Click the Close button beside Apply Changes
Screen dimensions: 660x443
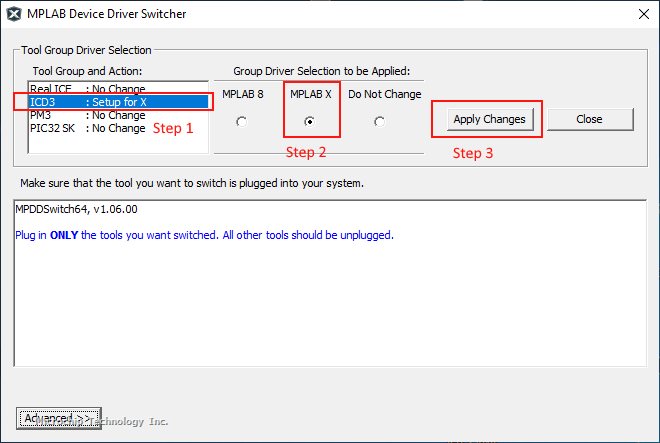pos(589,119)
